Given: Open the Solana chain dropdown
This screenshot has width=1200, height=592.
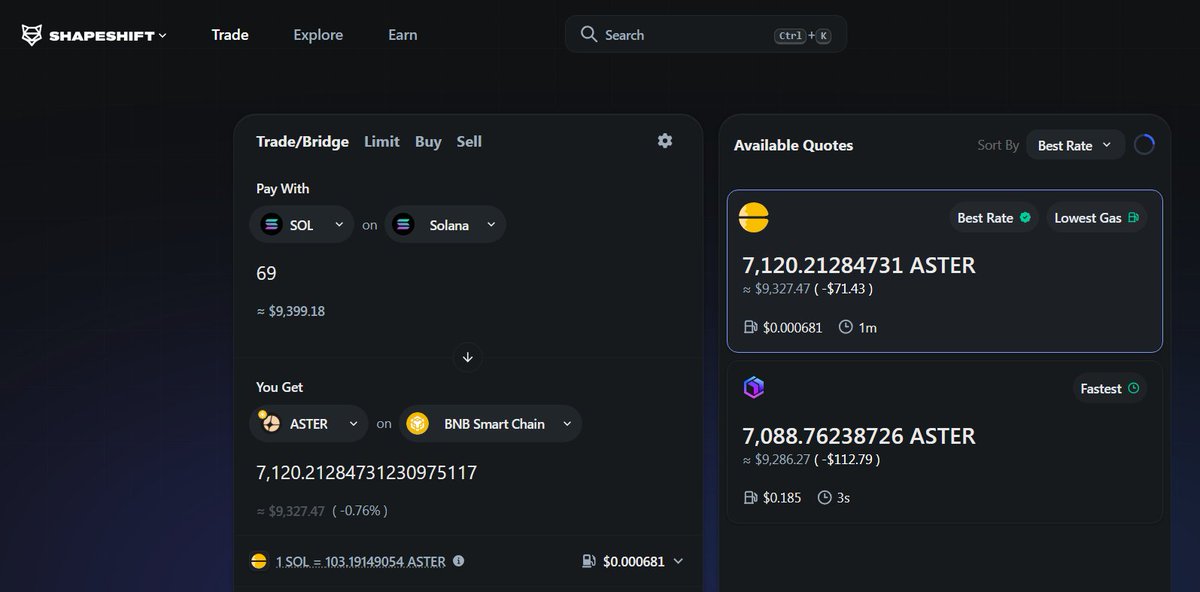Looking at the screenshot, I should tap(445, 225).
